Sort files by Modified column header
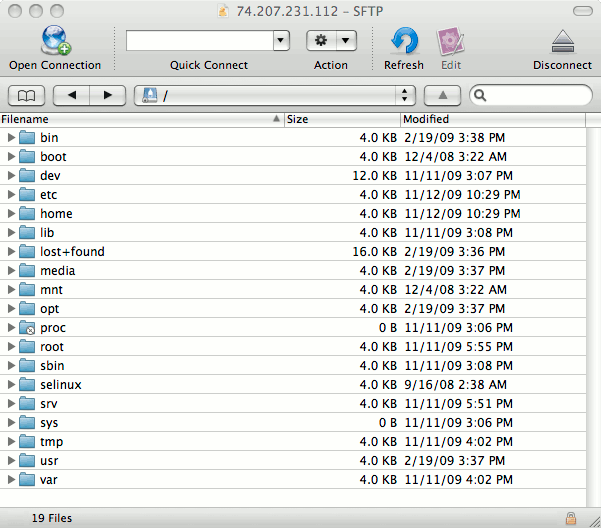Screen dimensions: 601x528 point(490,119)
